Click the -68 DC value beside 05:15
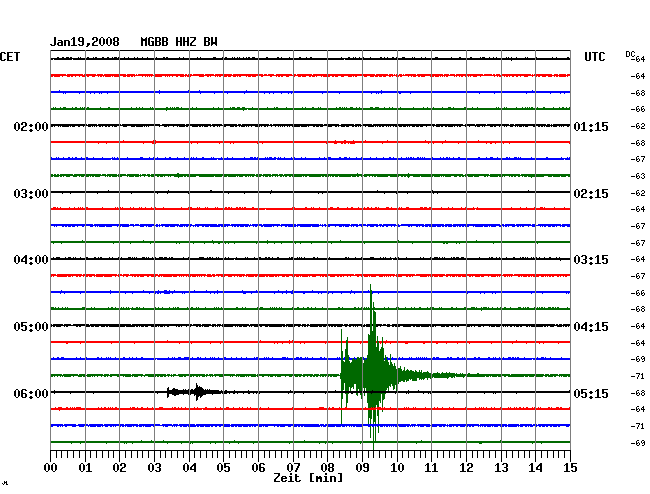Image resolution: width=650 pixels, height=494 pixels. tap(638, 393)
